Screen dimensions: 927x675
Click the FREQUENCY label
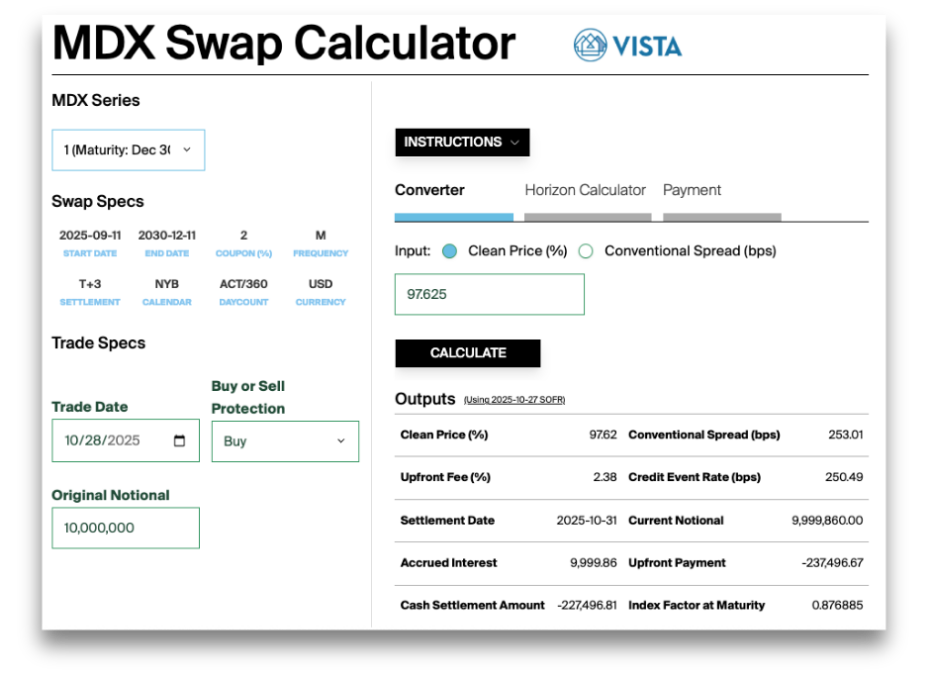tap(320, 253)
